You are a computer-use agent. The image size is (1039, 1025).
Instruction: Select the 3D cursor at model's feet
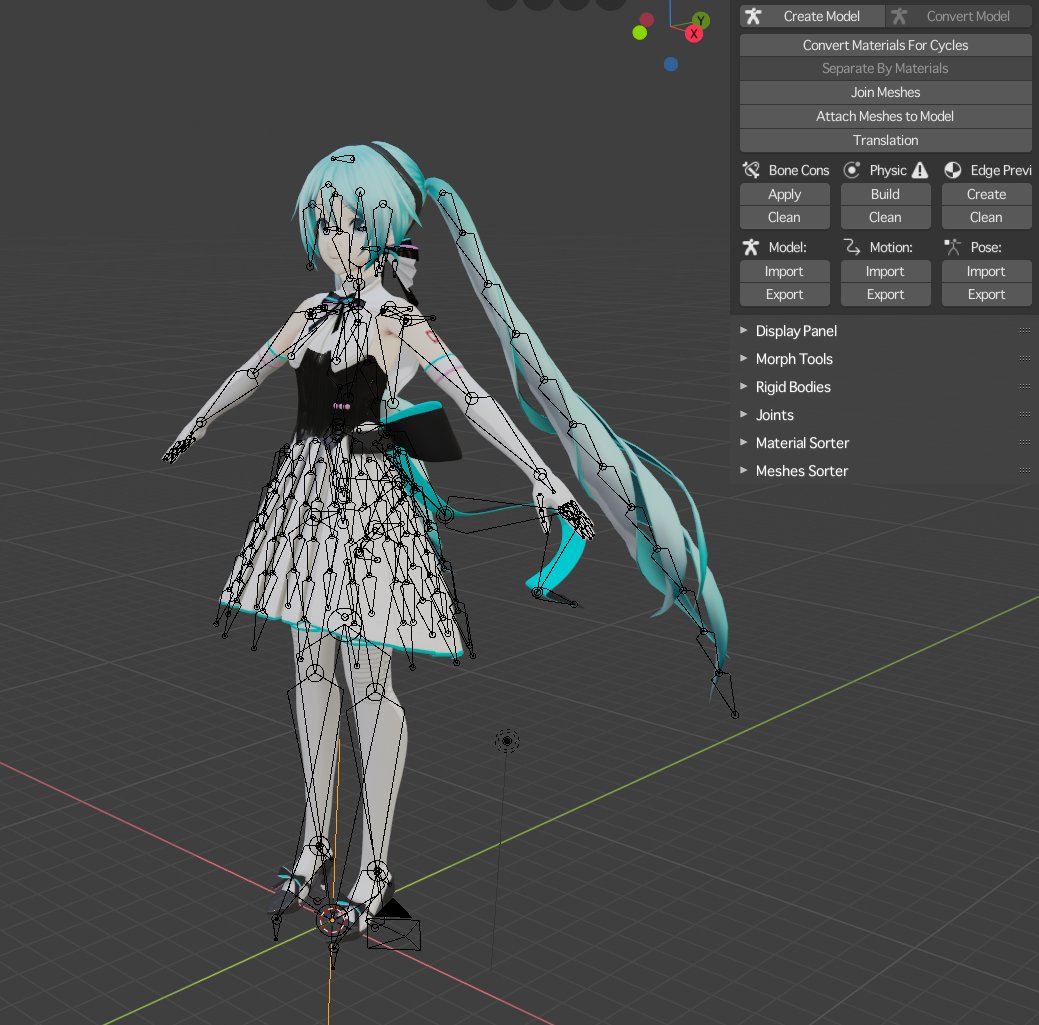[x=332, y=920]
